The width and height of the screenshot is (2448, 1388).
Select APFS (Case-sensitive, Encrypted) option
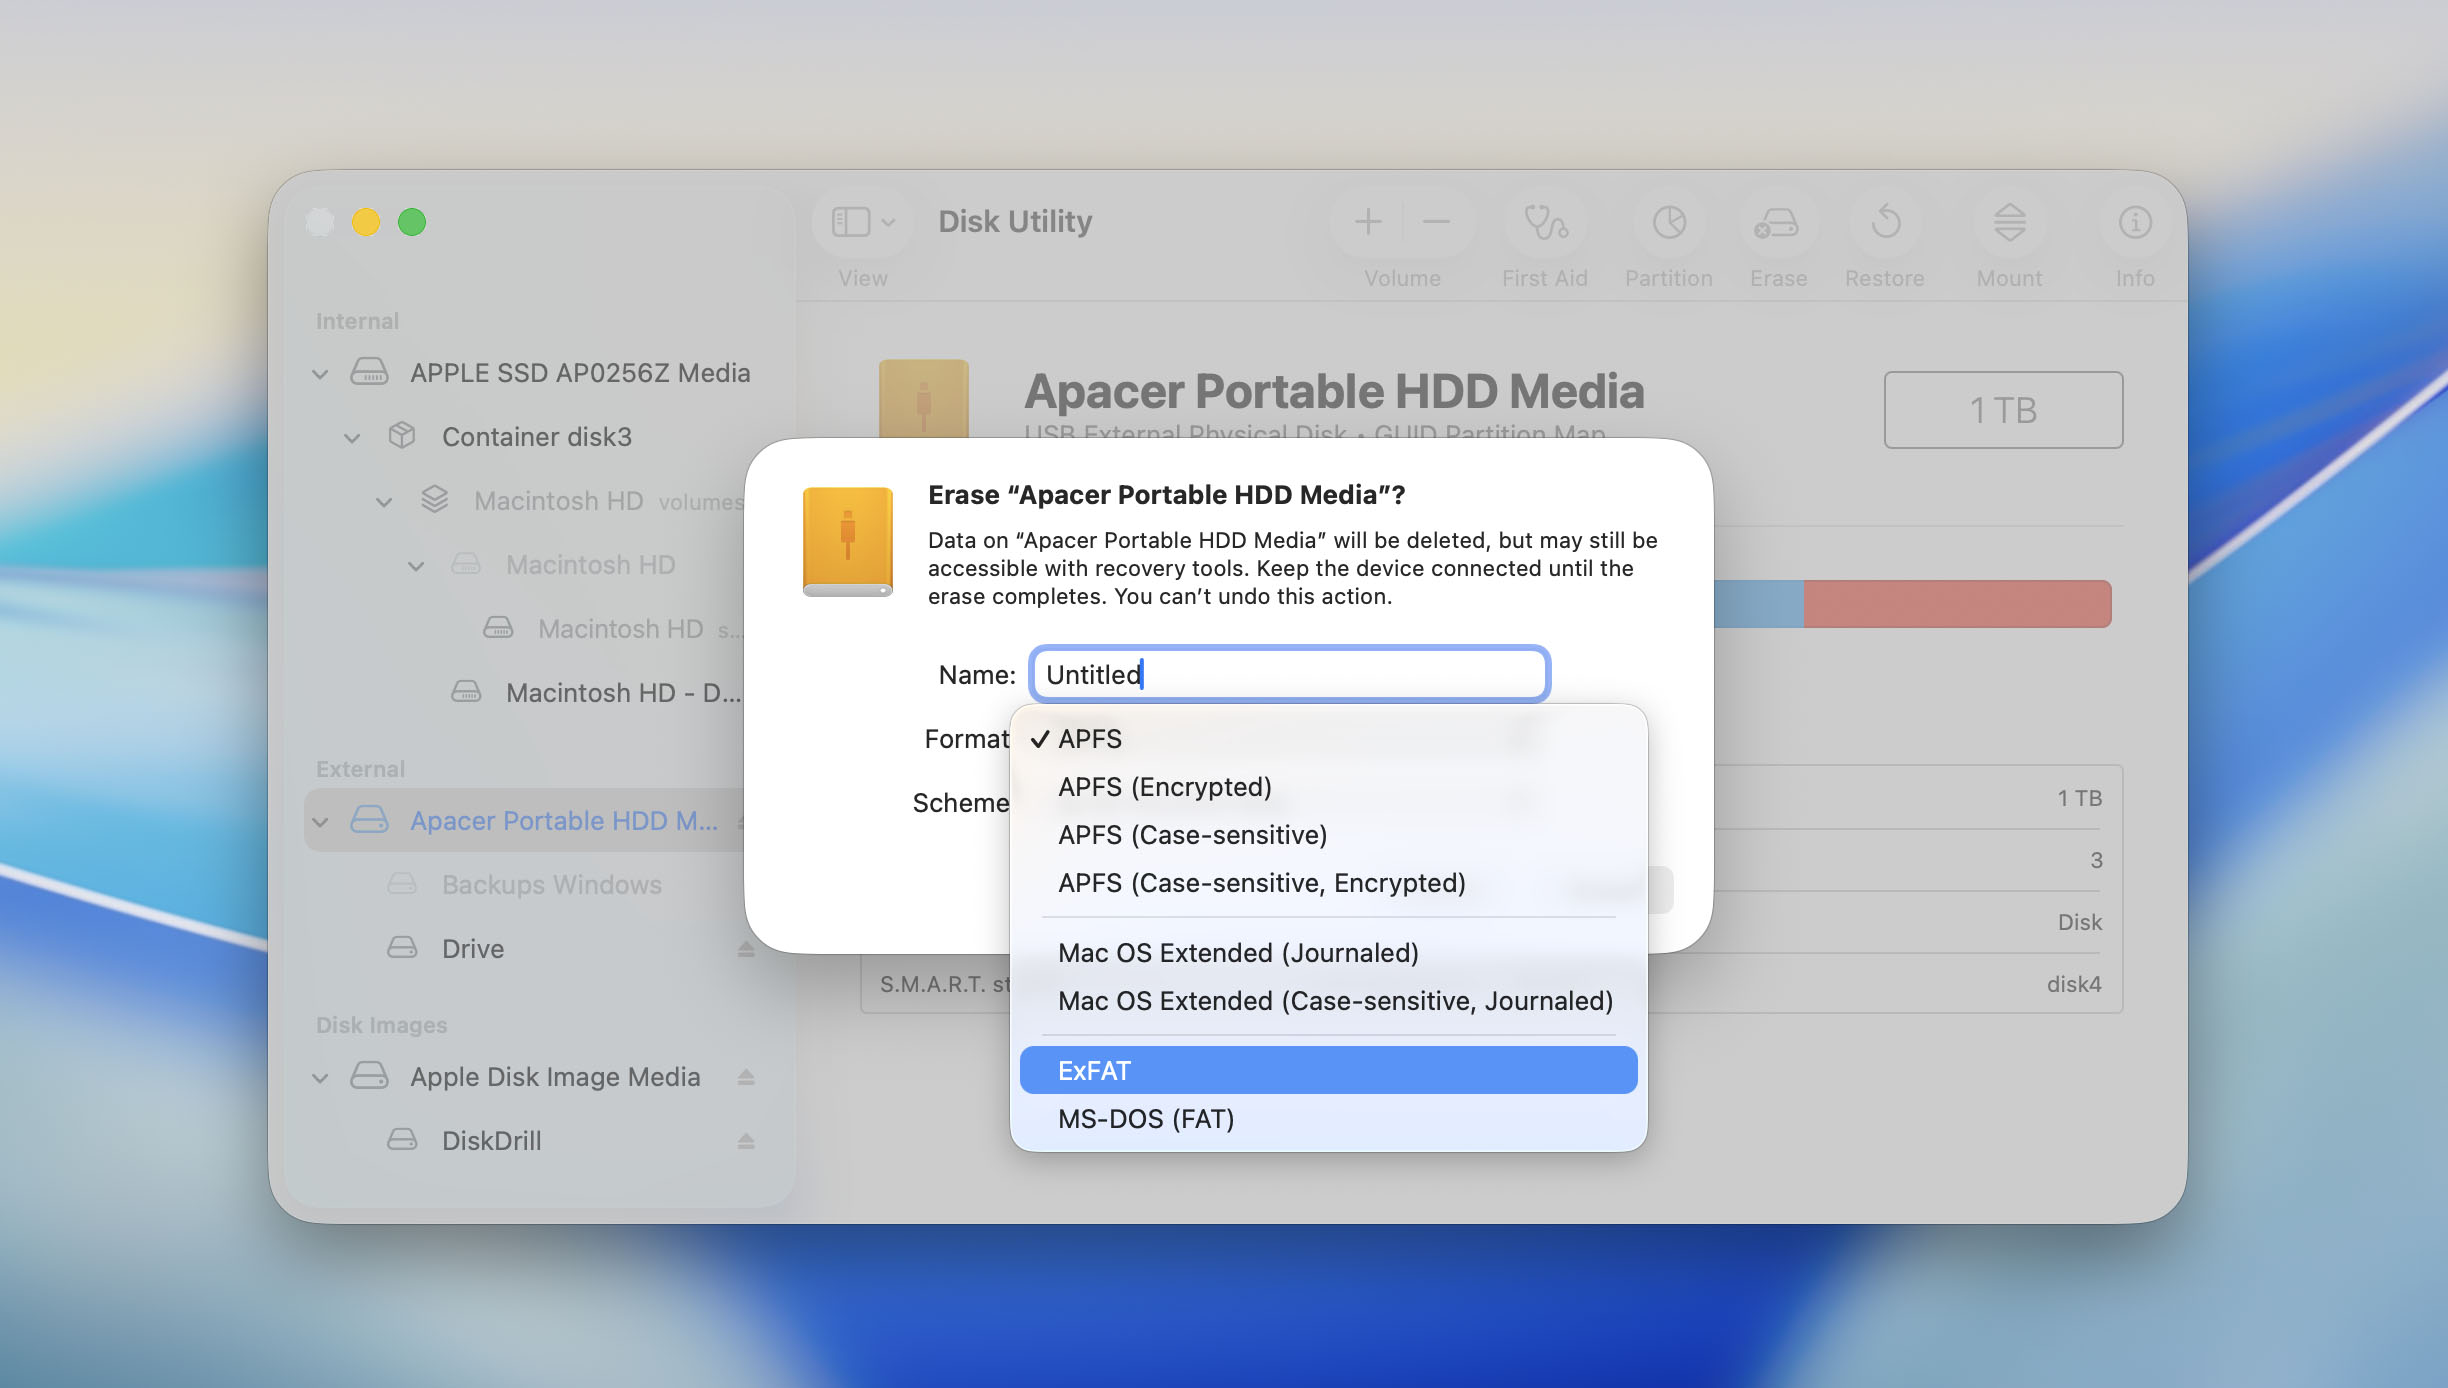click(1328, 882)
